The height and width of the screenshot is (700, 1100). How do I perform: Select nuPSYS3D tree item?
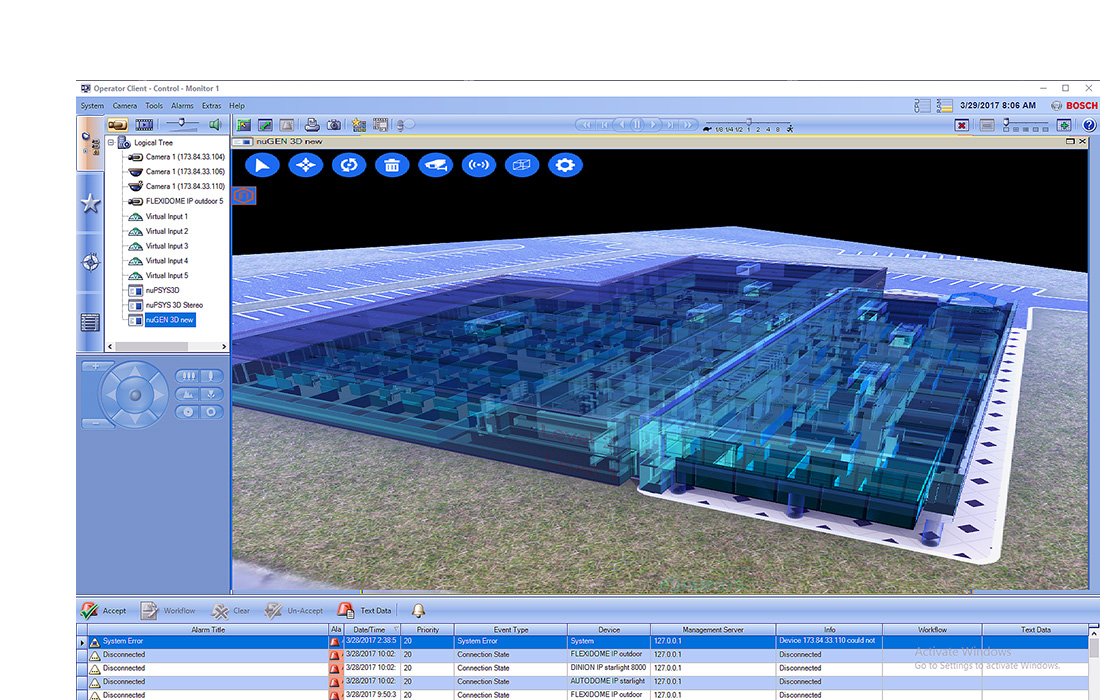tap(163, 290)
